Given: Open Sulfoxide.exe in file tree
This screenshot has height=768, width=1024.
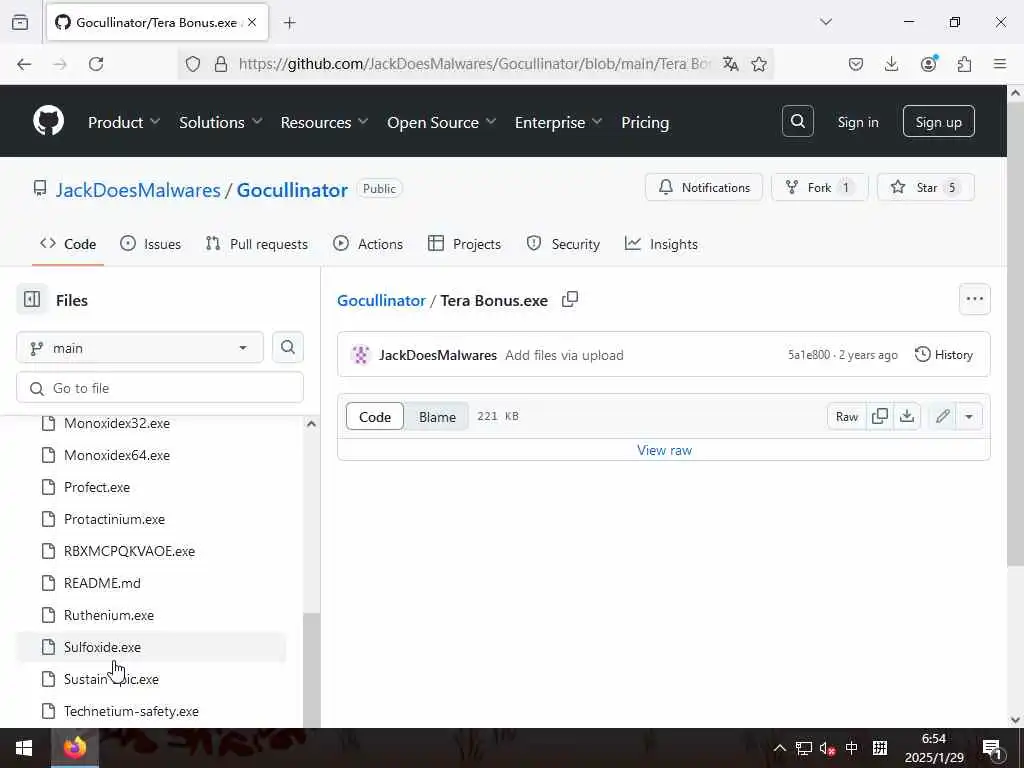Looking at the screenshot, I should pos(151,647).
